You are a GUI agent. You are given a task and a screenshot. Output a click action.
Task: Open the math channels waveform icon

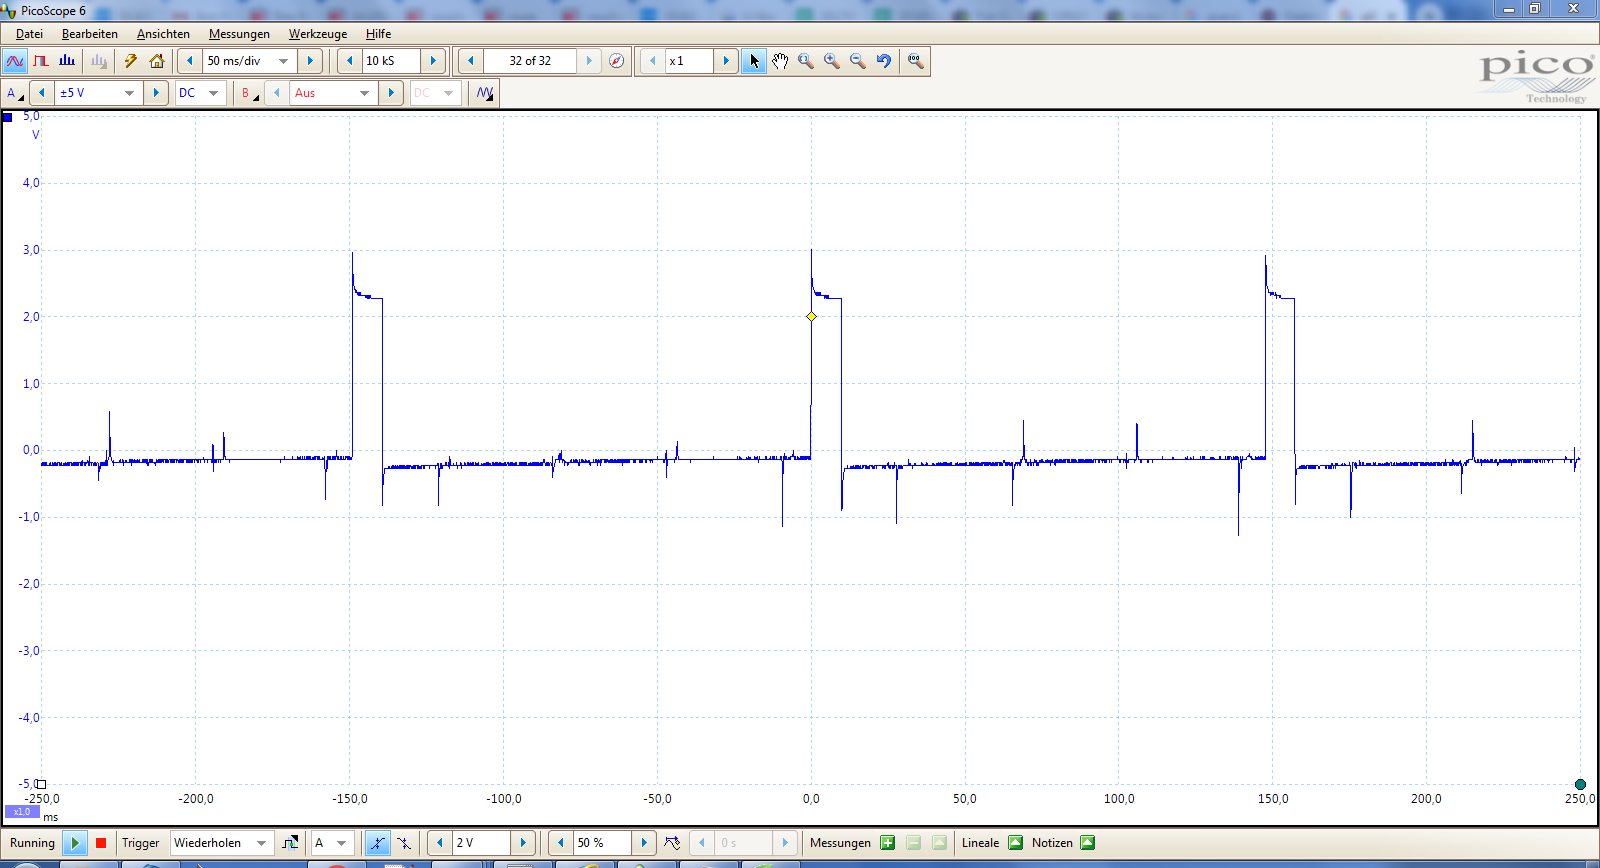click(485, 93)
